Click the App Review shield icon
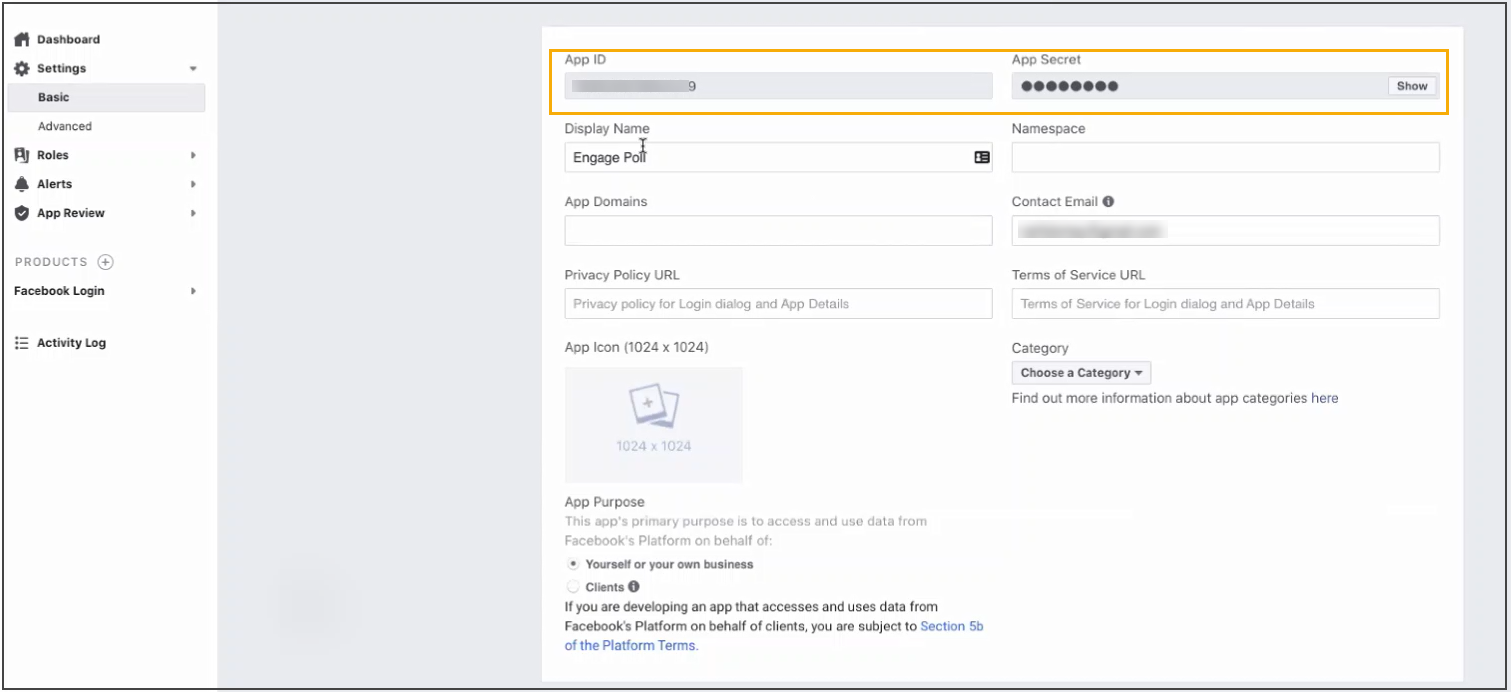This screenshot has height=692, width=1511. (x=22, y=213)
